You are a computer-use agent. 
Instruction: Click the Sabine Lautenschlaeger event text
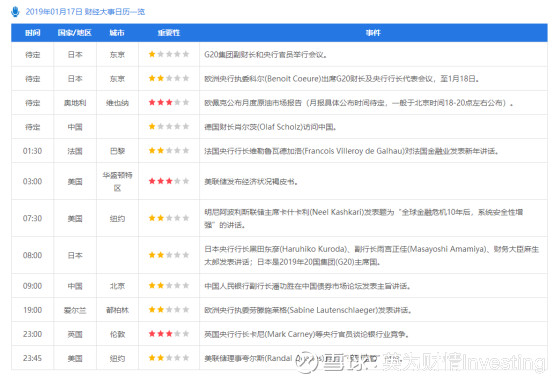[308, 310]
